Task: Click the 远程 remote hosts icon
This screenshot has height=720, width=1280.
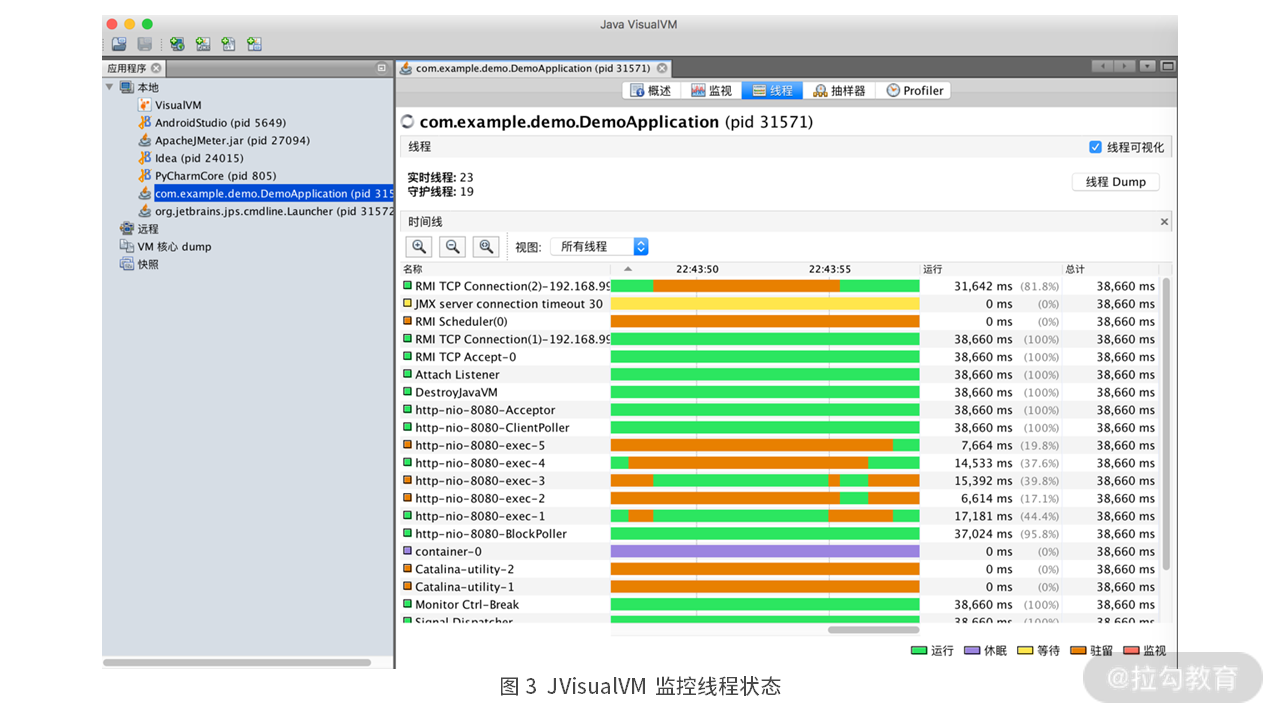Action: click(127, 229)
